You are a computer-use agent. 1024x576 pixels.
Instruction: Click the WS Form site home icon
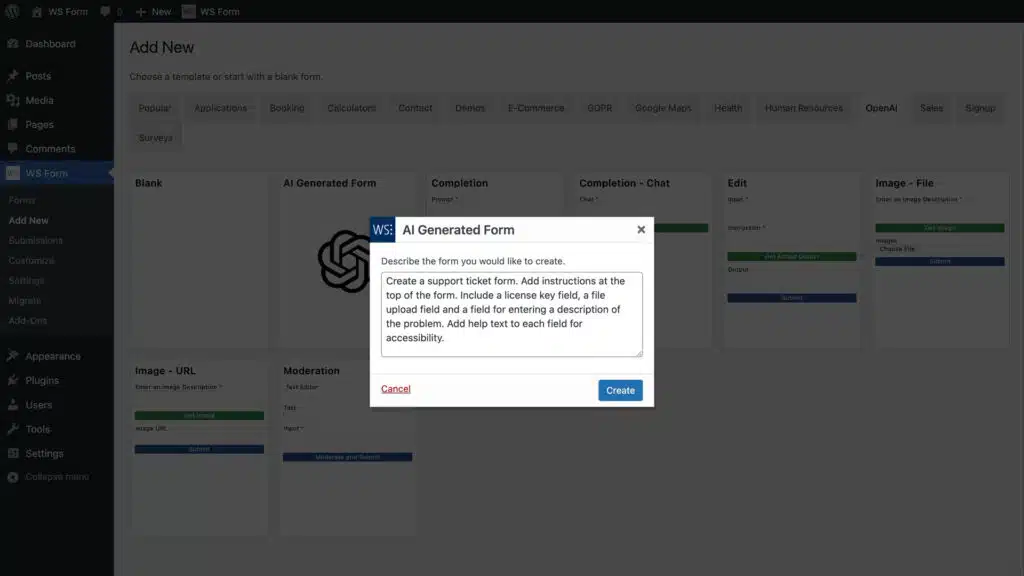click(37, 12)
